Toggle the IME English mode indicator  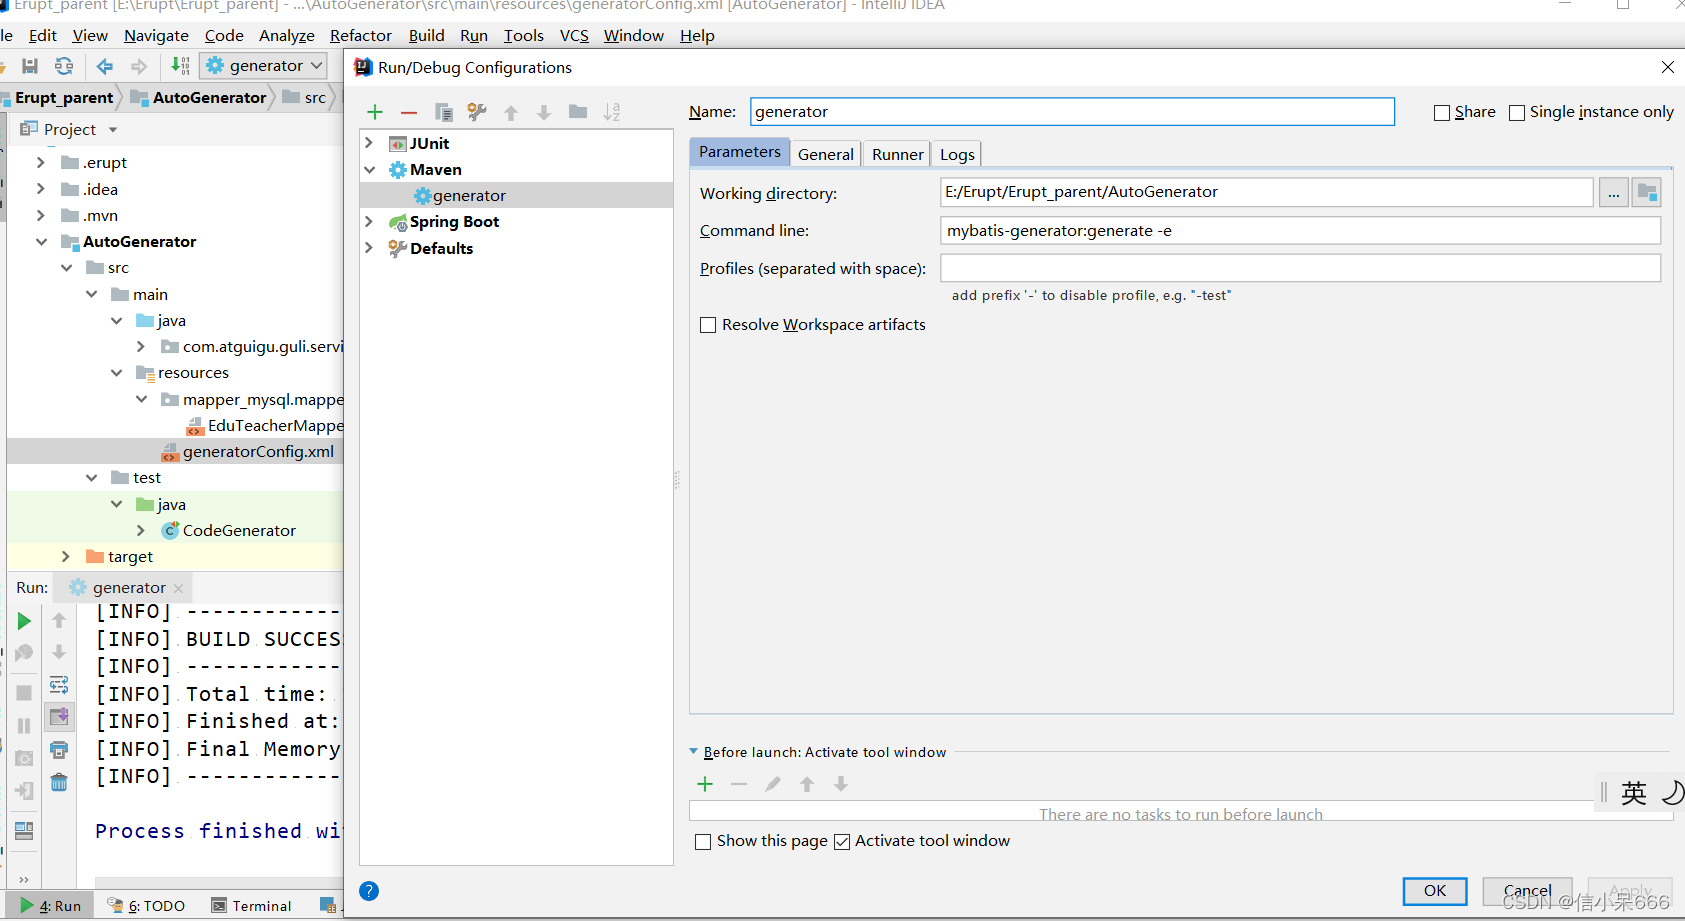(x=1633, y=793)
